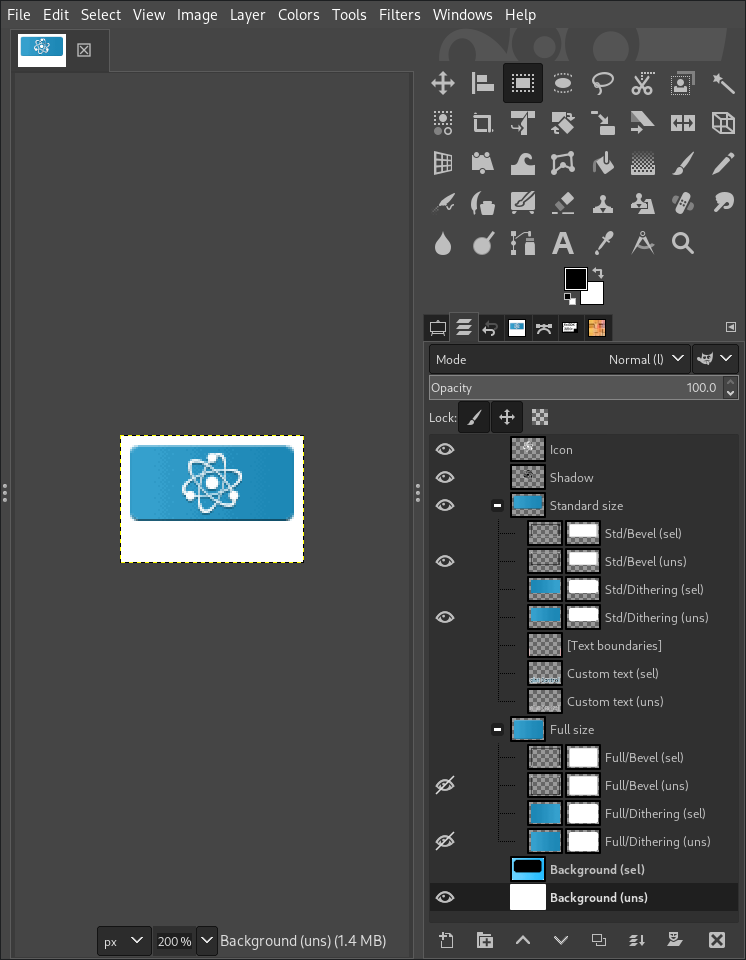Select the Scissors Select tool
The image size is (746, 960).
coord(642,83)
